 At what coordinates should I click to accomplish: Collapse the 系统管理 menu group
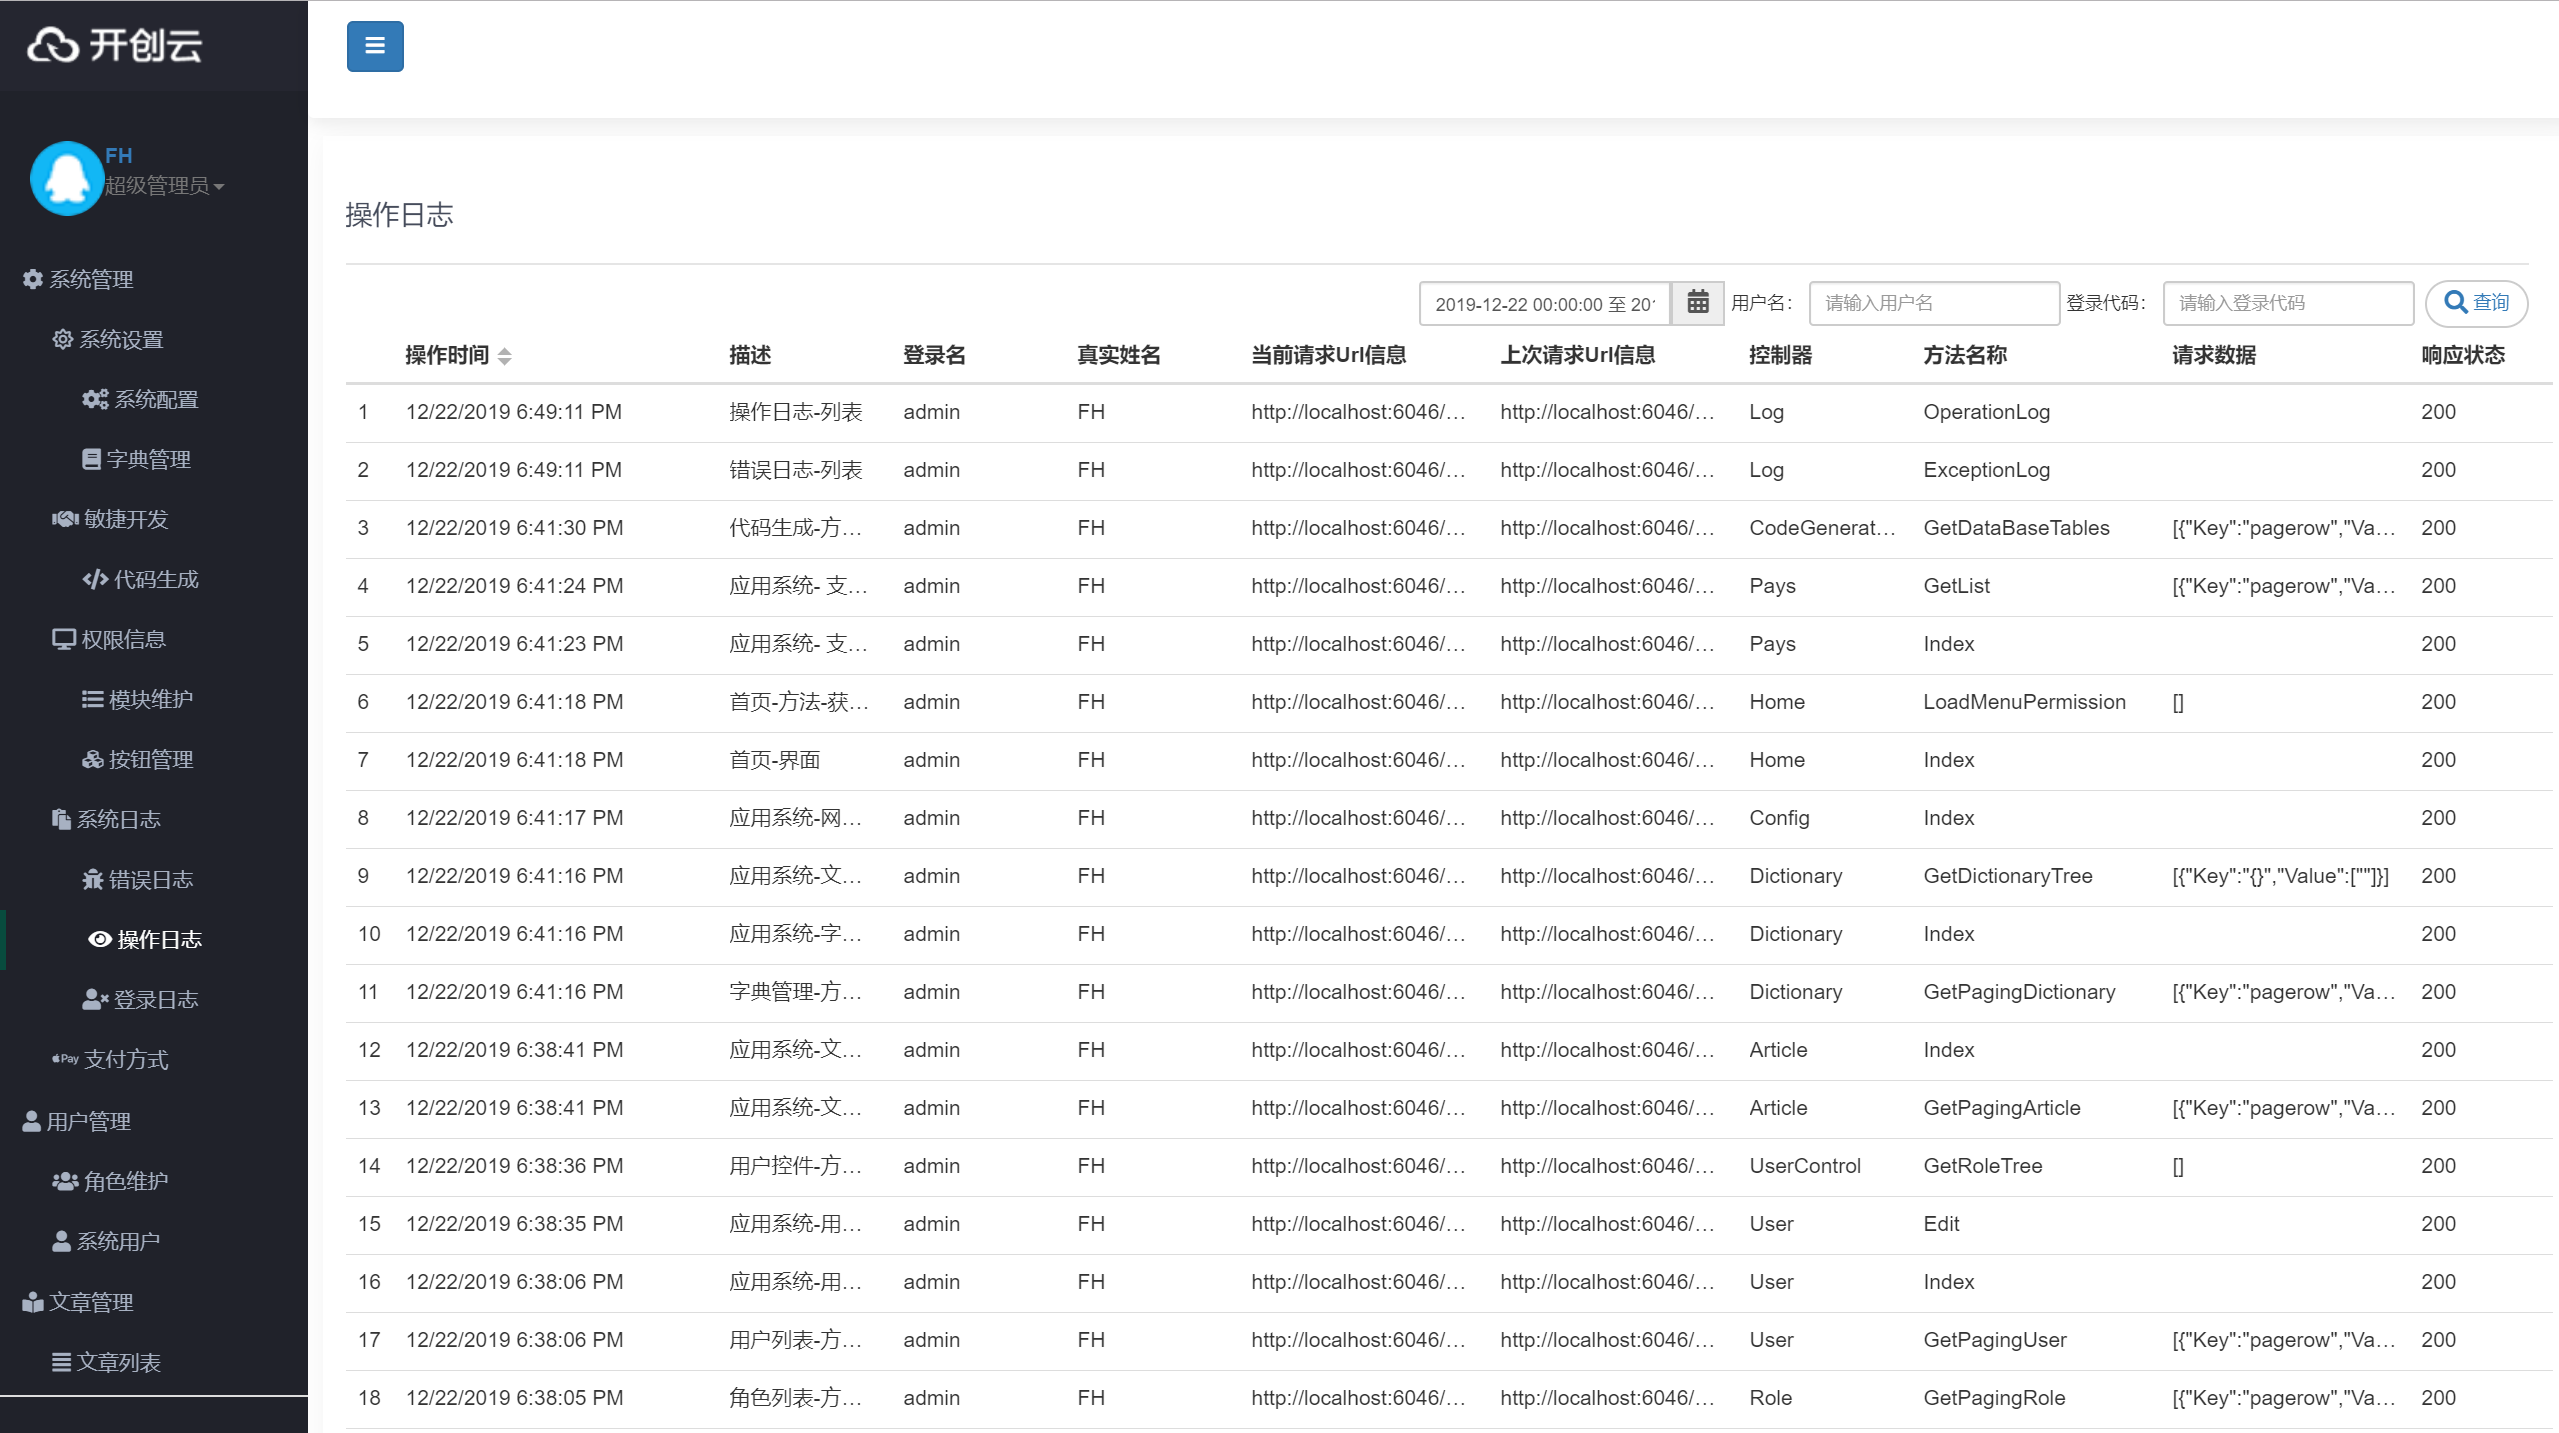[x=78, y=279]
